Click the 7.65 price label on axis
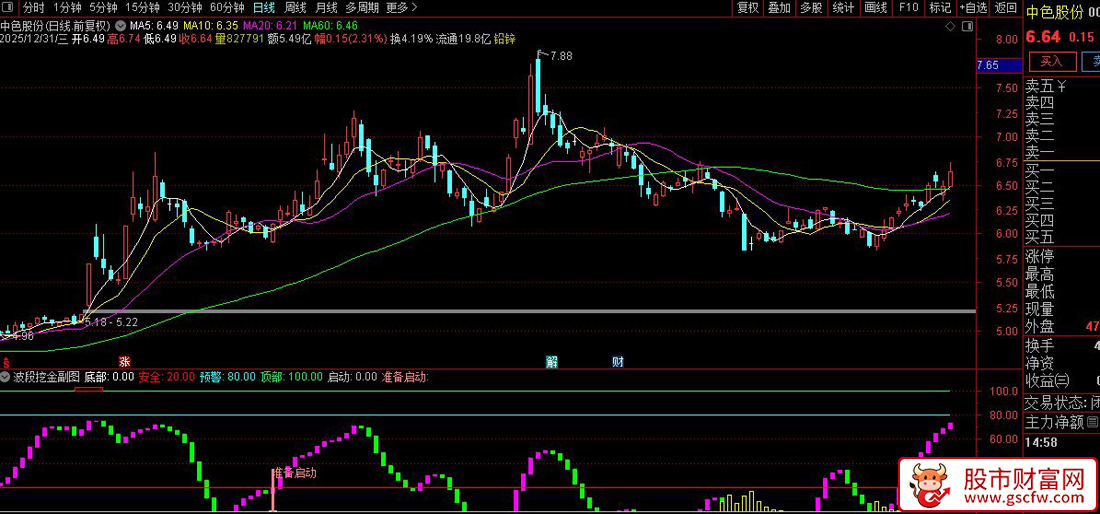1100x514 pixels. tap(988, 66)
